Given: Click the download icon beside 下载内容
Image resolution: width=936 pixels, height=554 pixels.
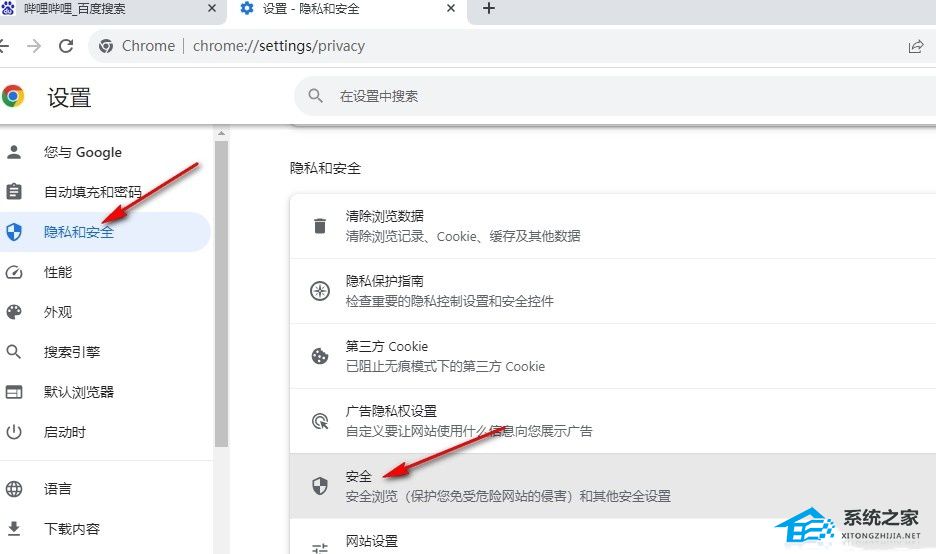Looking at the screenshot, I should click(14, 529).
